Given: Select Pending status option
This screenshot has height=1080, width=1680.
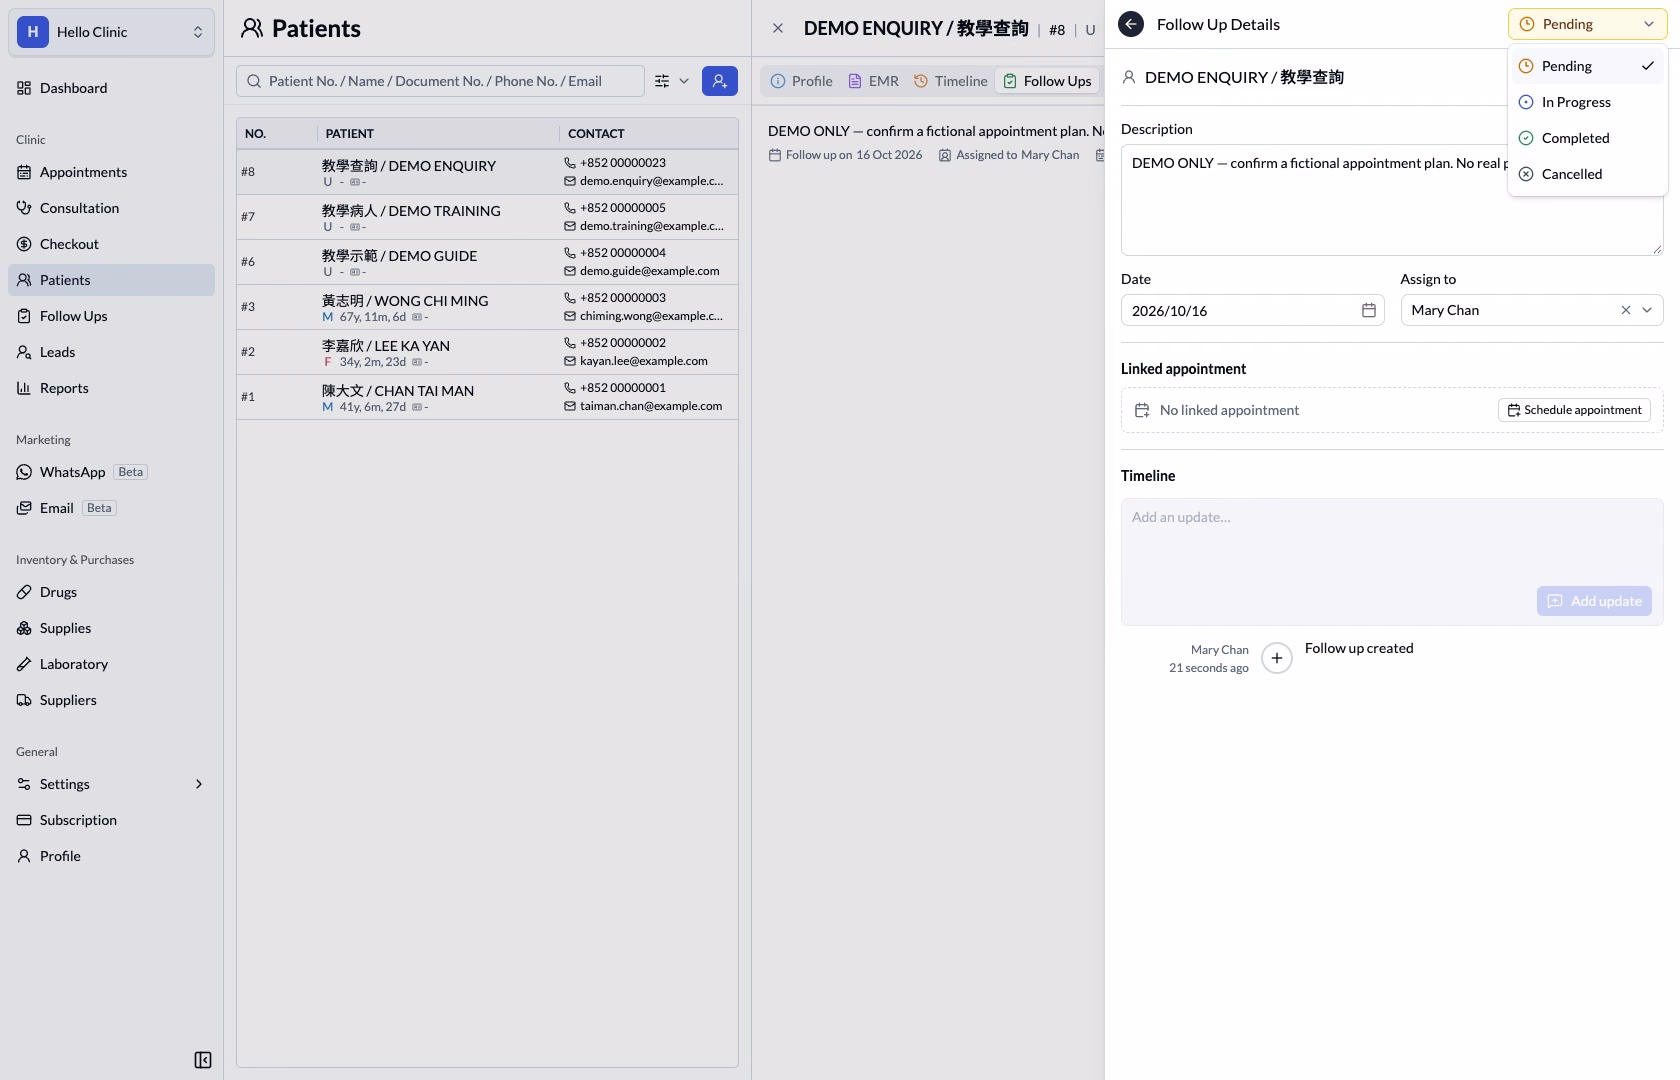Looking at the screenshot, I should pos(1587,66).
